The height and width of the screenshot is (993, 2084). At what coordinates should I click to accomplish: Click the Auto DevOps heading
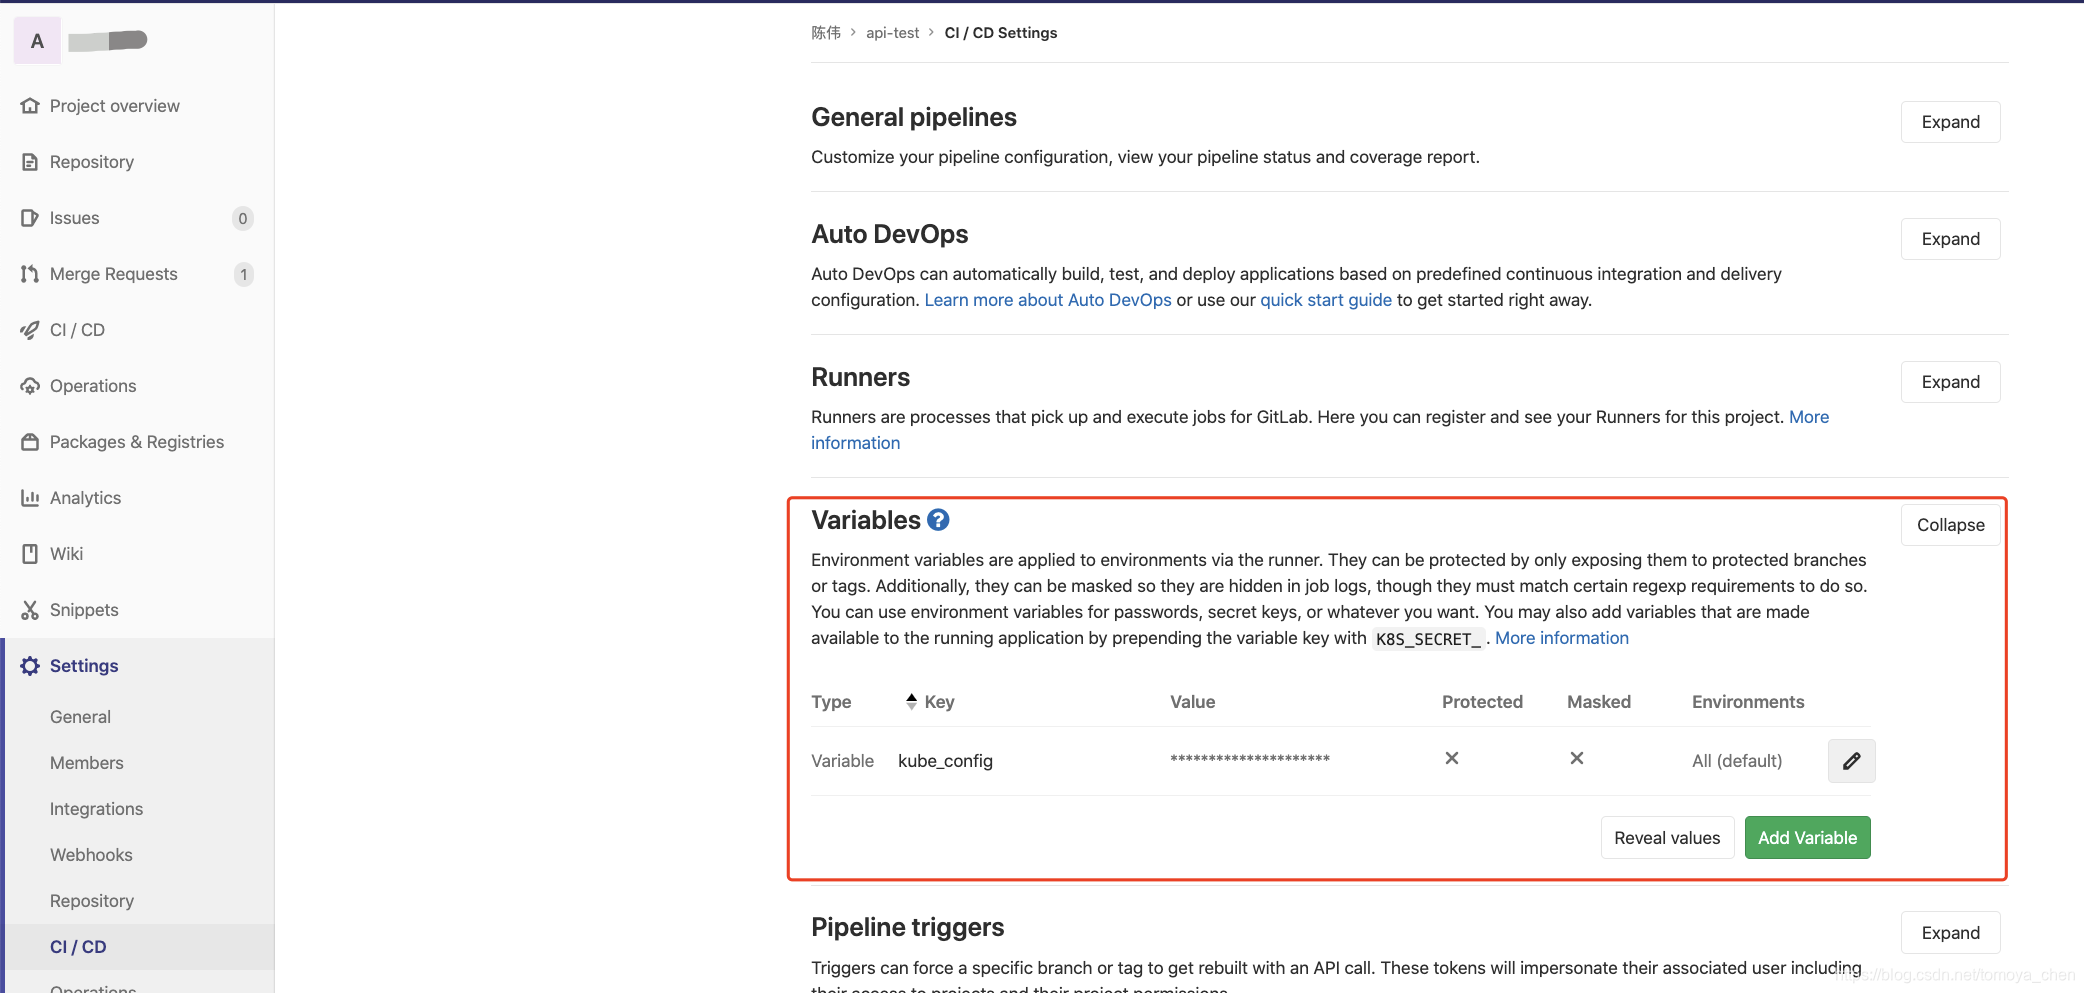point(890,234)
